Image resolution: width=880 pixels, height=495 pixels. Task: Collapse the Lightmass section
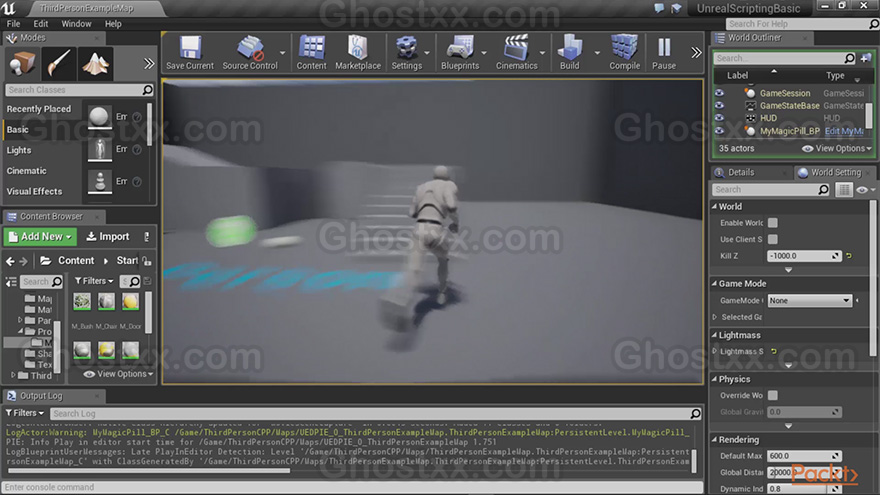click(x=714, y=335)
